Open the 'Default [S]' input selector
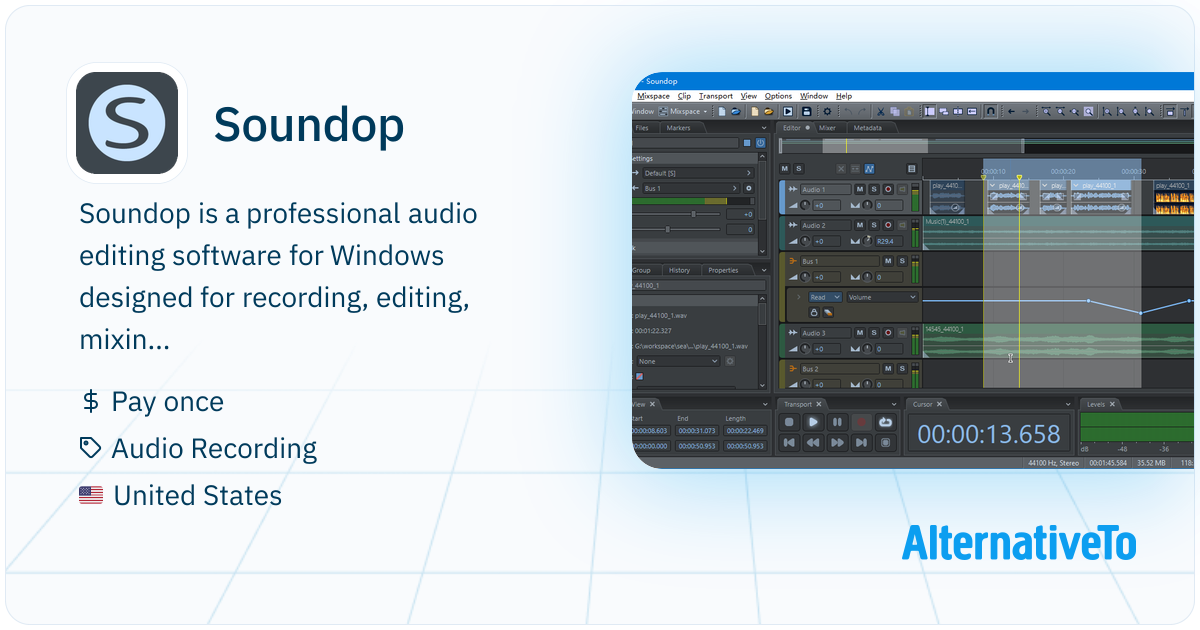This screenshot has height=630, width=1200. 698,173
